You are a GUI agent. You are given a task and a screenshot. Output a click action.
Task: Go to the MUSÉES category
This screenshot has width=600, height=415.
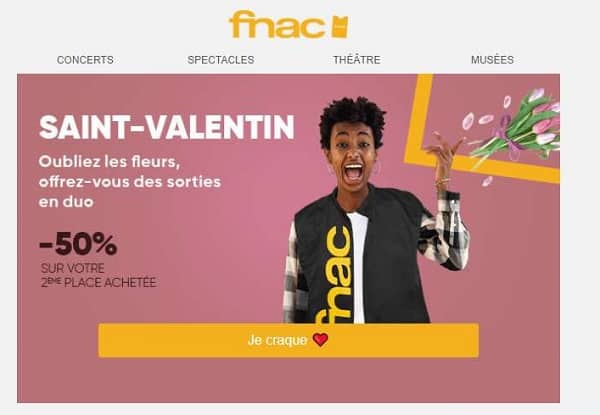point(492,60)
